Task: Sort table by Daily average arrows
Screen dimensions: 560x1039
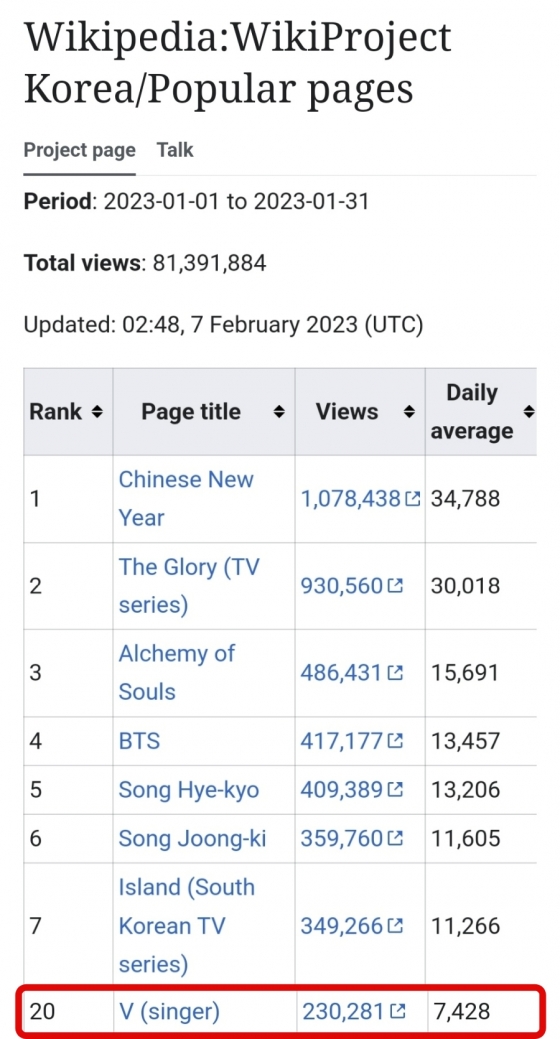Action: coord(528,412)
